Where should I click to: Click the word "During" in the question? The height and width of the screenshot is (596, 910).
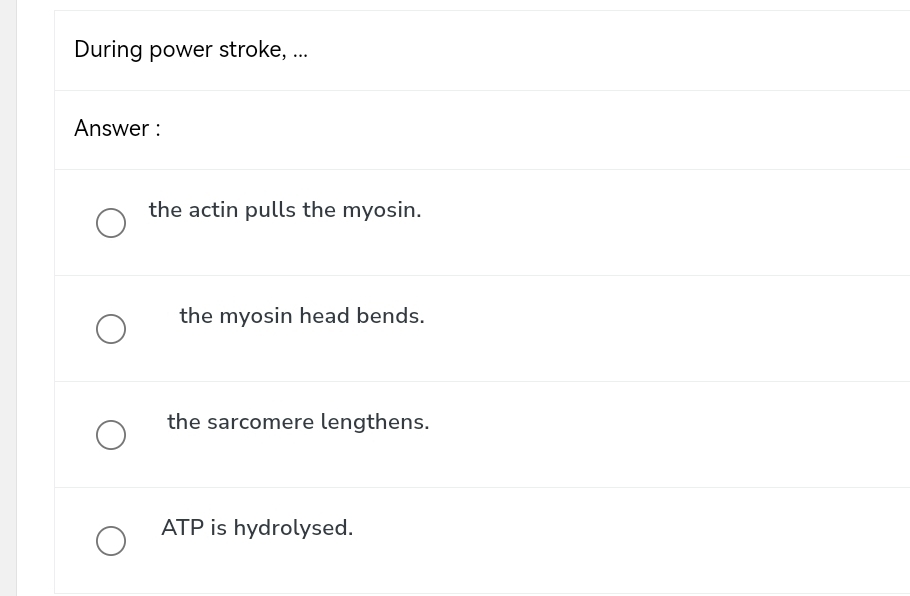click(108, 50)
